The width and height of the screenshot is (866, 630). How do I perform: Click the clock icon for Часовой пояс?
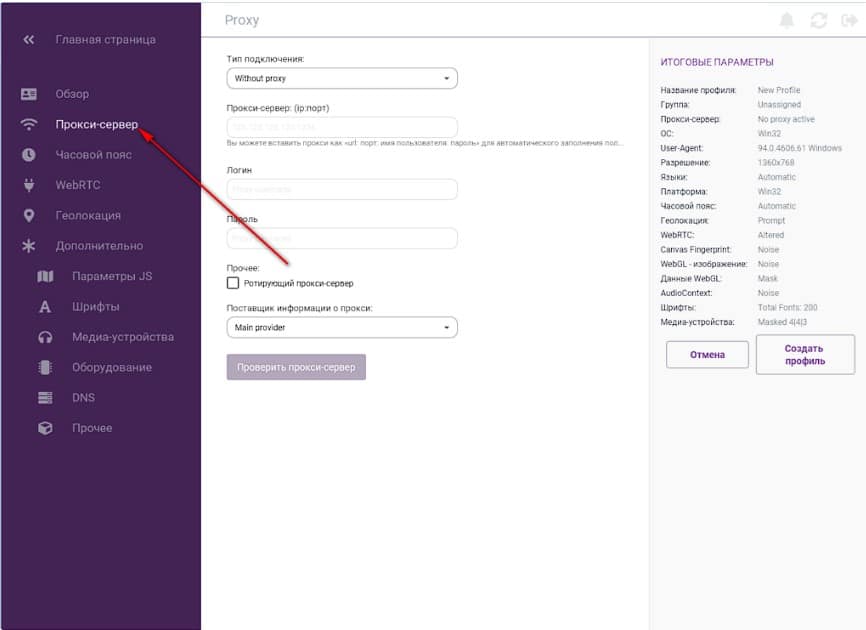29,155
